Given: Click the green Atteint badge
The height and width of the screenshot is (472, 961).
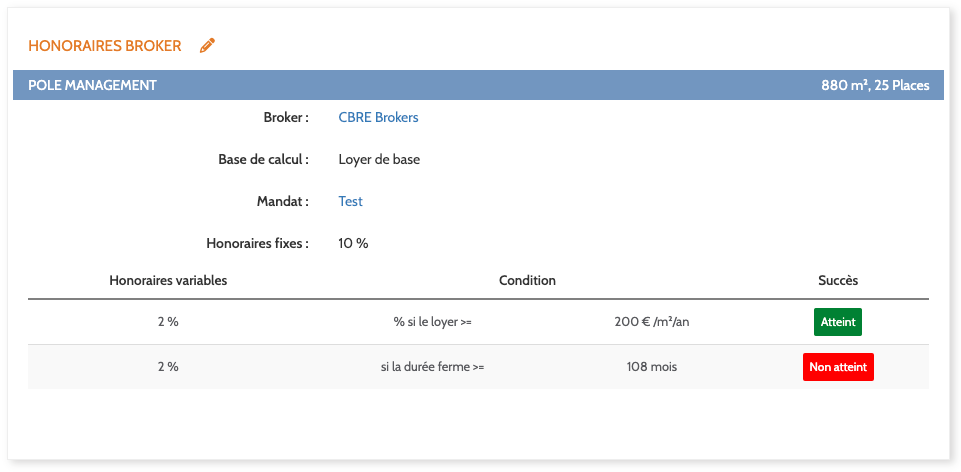Looking at the screenshot, I should tap(837, 323).
